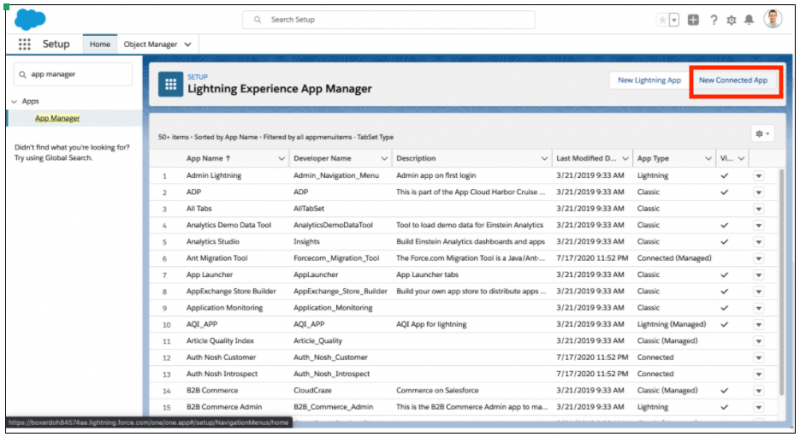The width and height of the screenshot is (800, 437).
Task: Click the global actions plus icon
Action: point(693,20)
